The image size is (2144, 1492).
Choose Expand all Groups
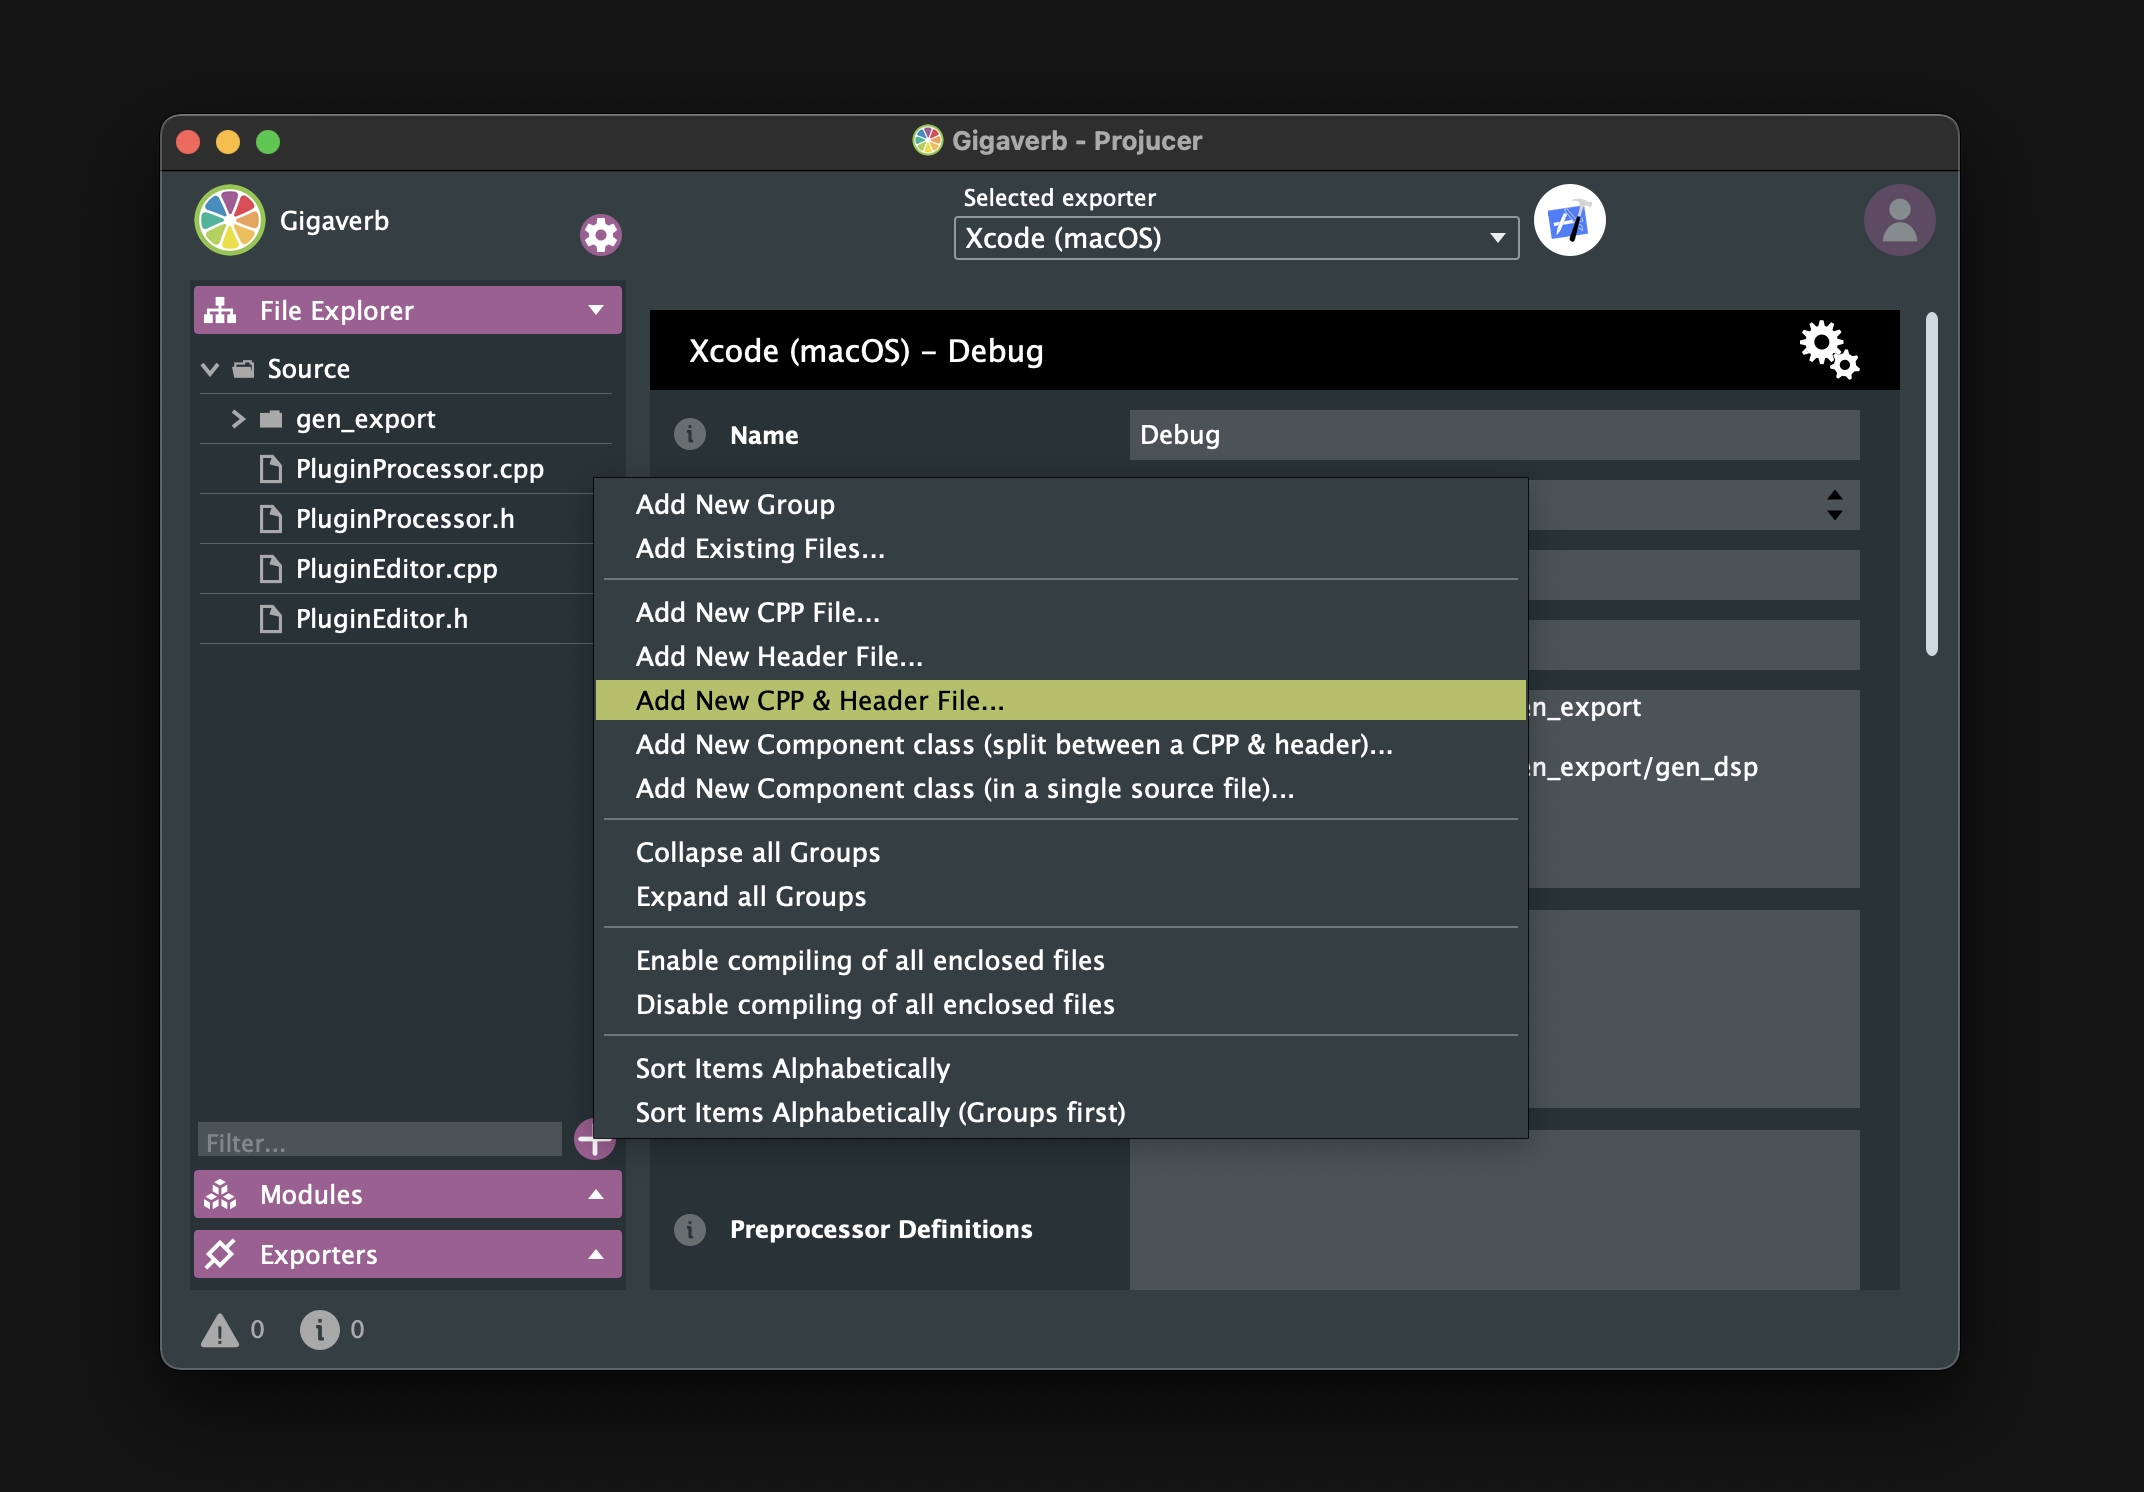point(1060,896)
